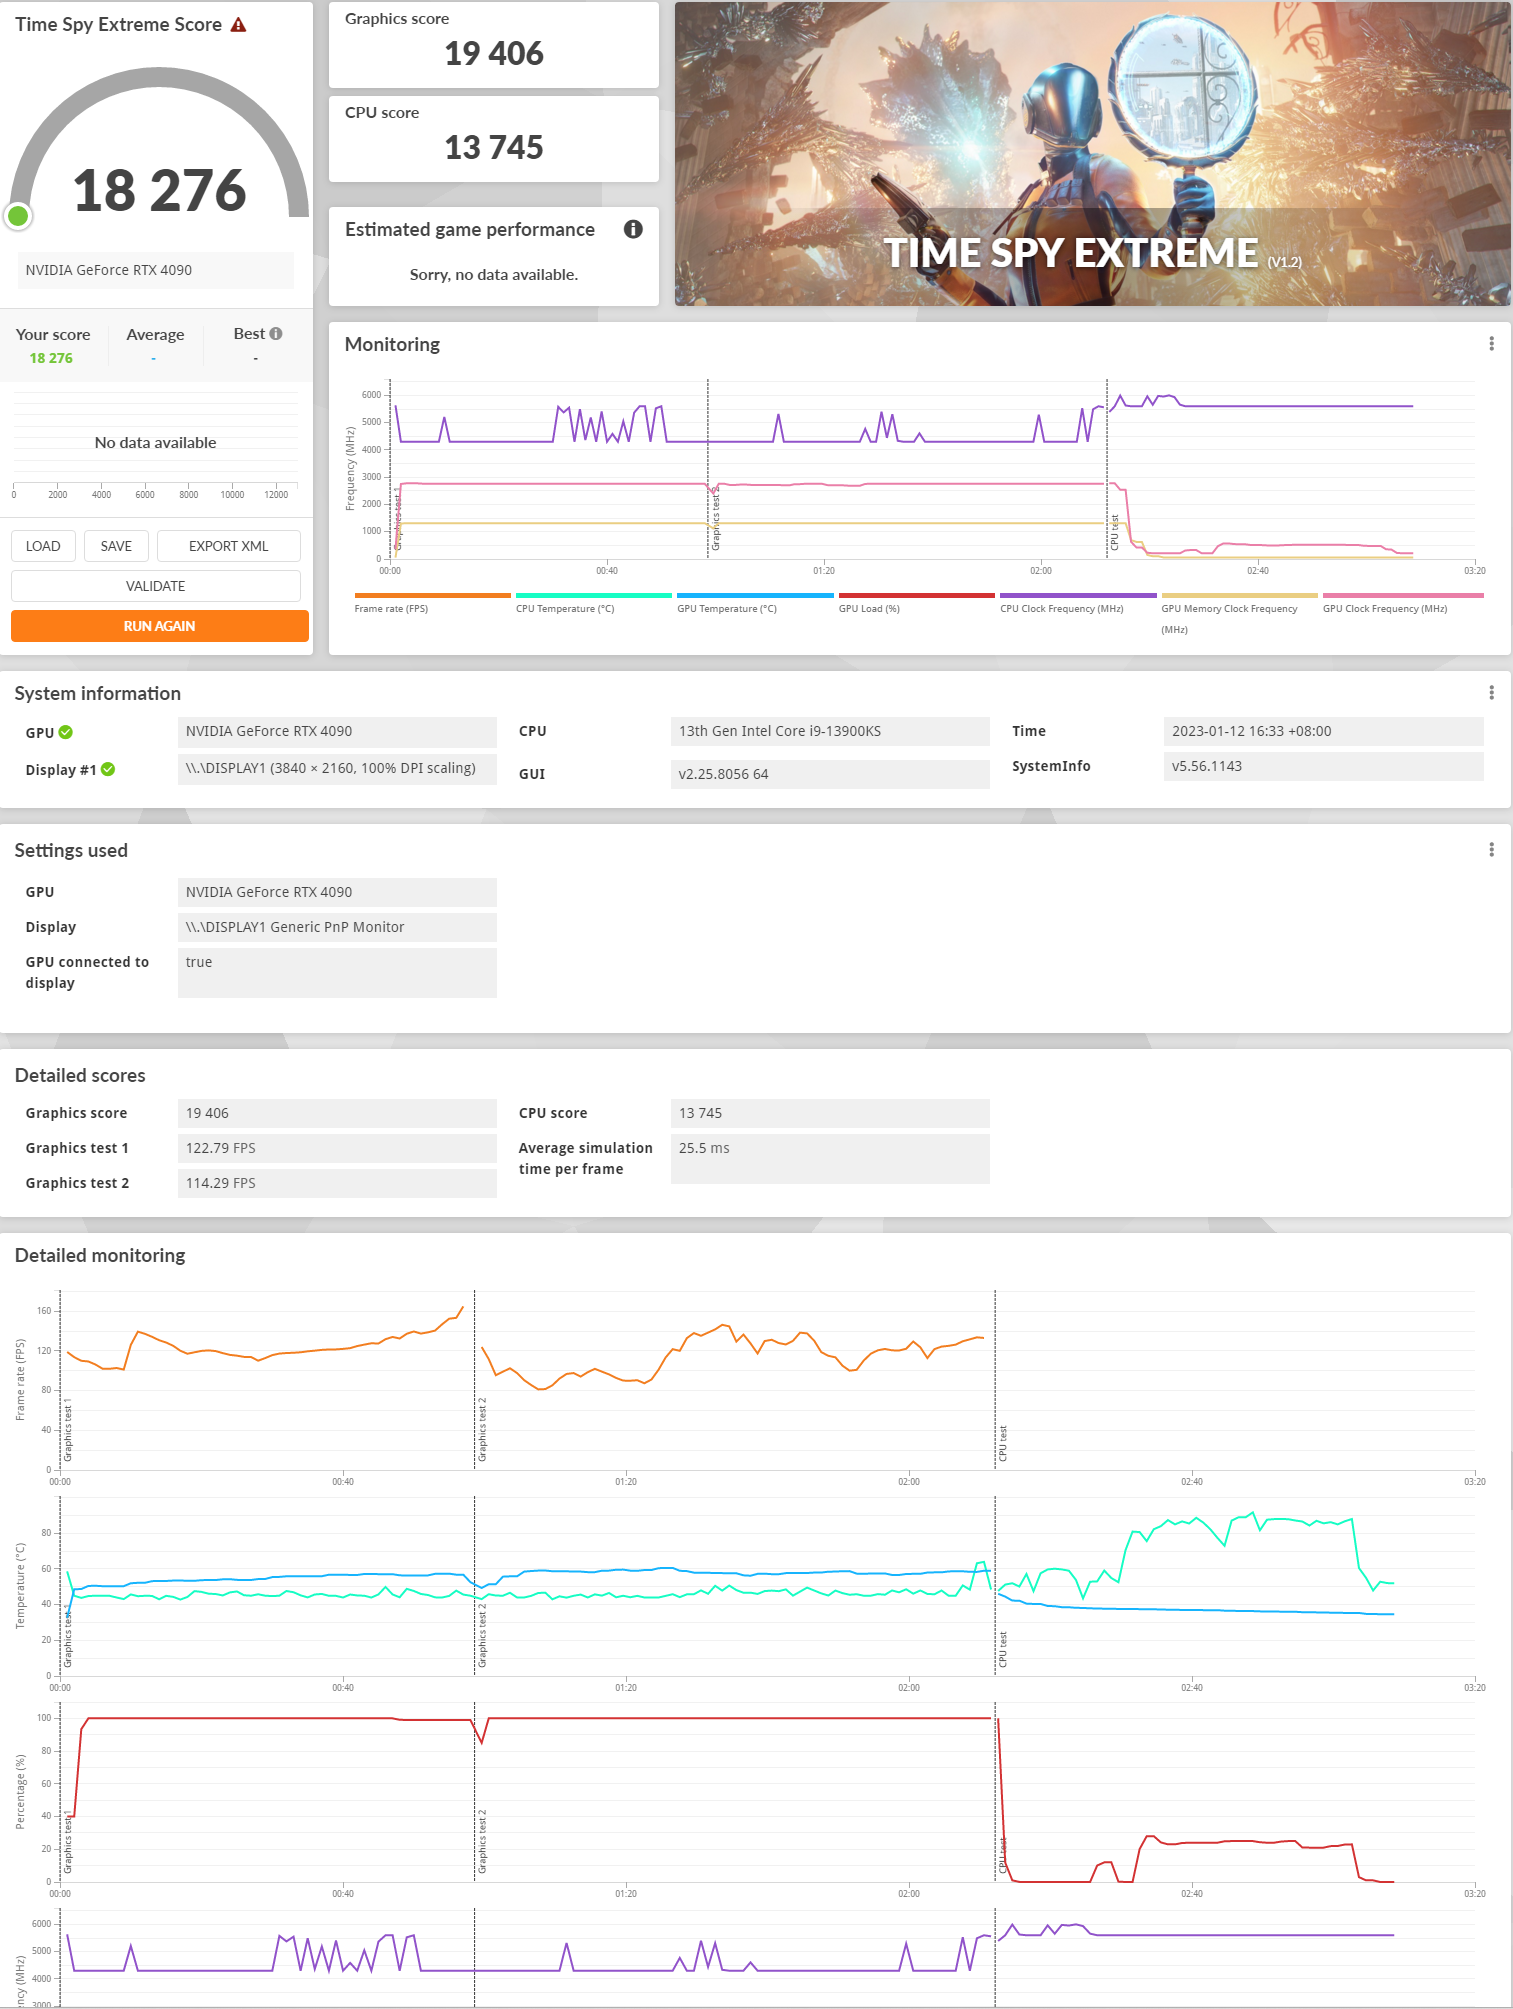Click the green score indicator dot on gauge
Image resolution: width=1513 pixels, height=2009 pixels.
click(x=18, y=215)
